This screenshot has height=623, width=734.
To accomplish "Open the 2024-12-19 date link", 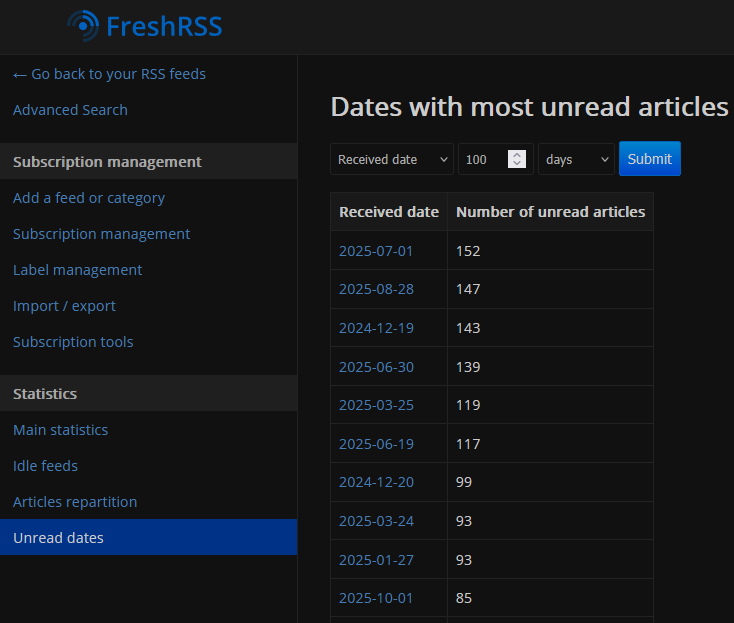I will [376, 328].
